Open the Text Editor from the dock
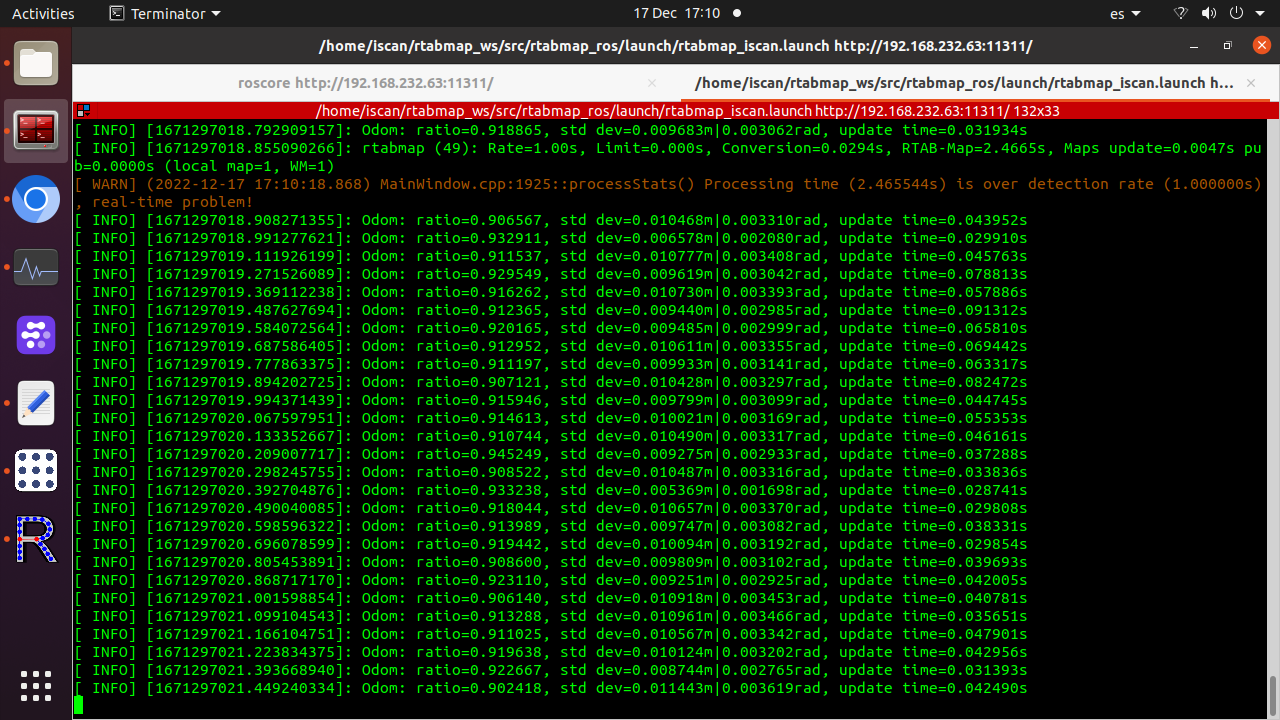The height and width of the screenshot is (720, 1280). (x=36, y=403)
